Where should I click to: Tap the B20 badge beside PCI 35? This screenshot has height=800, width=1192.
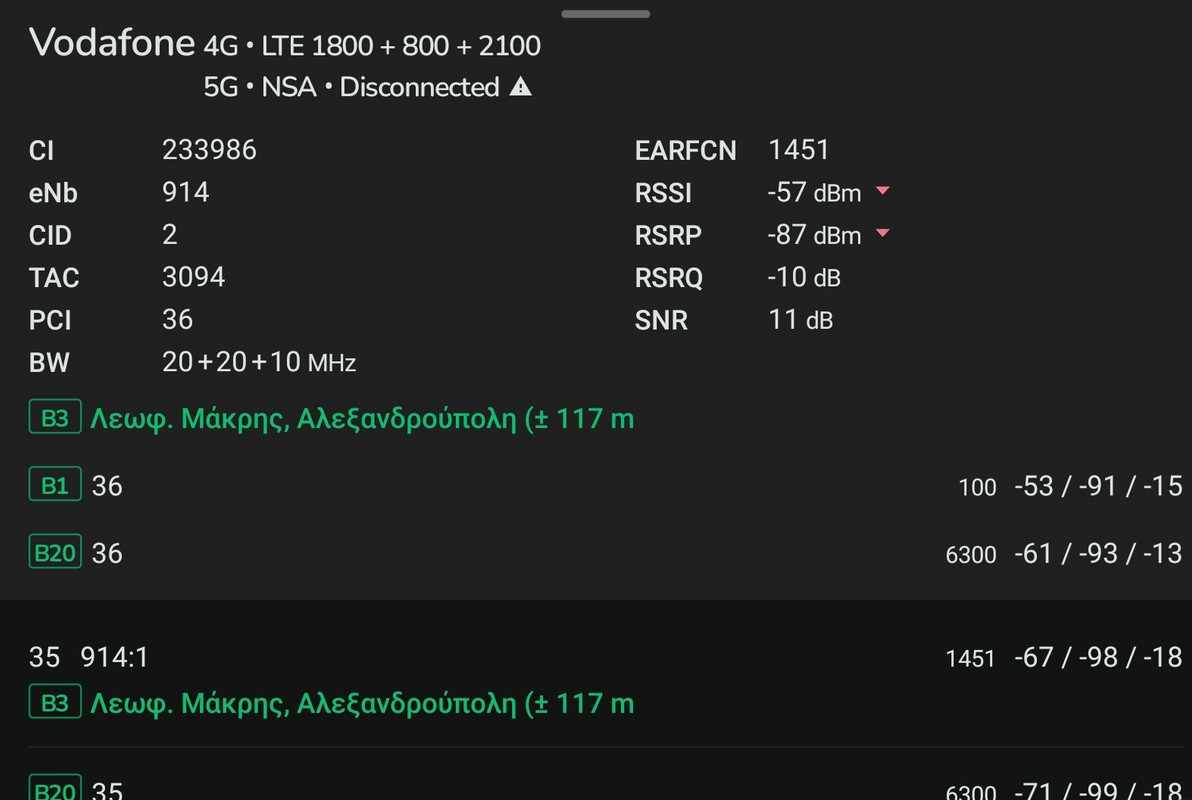55,789
